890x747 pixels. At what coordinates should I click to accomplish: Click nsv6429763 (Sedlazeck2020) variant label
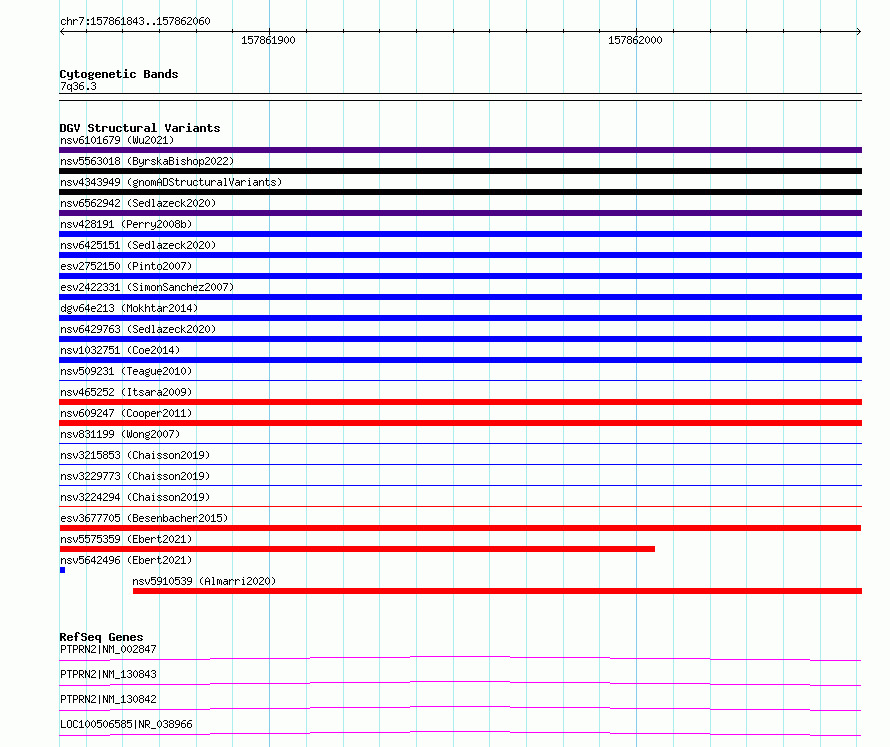138,329
